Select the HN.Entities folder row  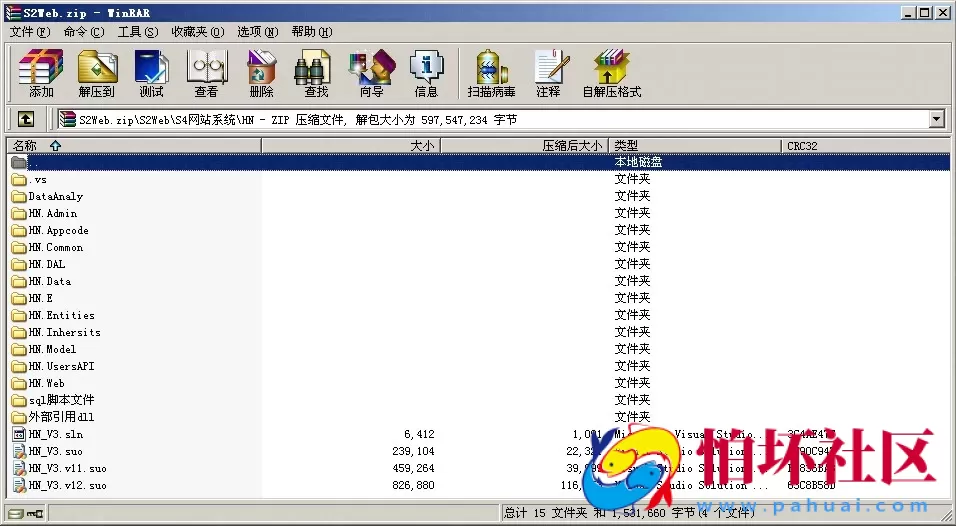pos(479,316)
